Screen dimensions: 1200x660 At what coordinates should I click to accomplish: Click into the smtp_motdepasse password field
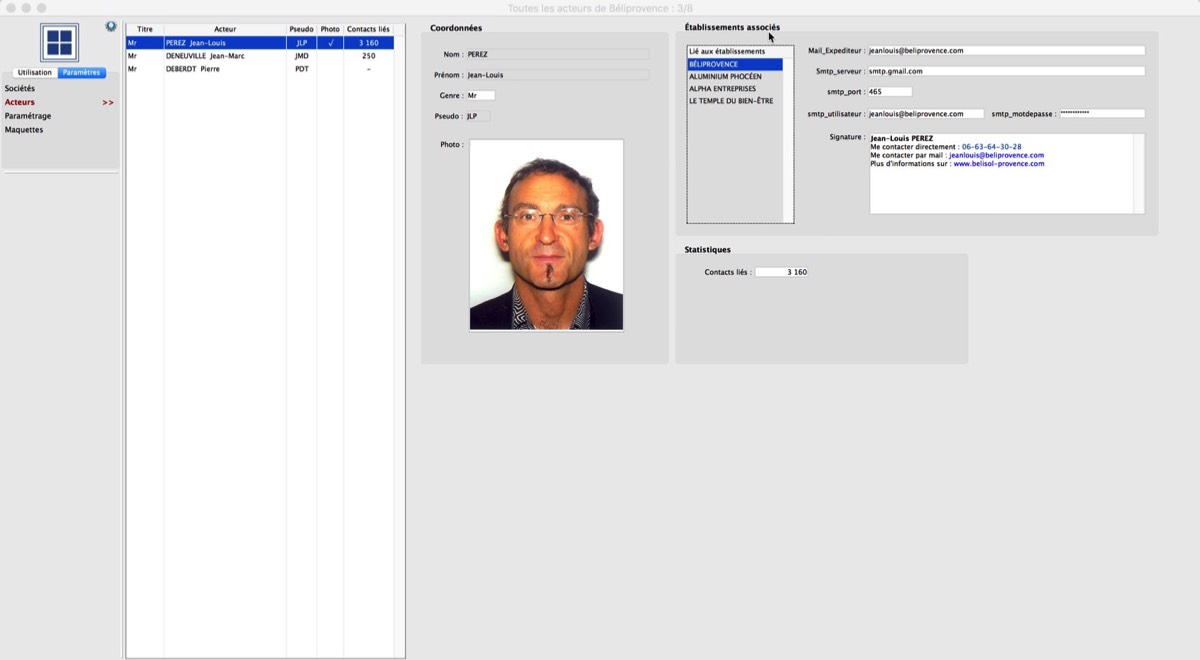point(1101,114)
